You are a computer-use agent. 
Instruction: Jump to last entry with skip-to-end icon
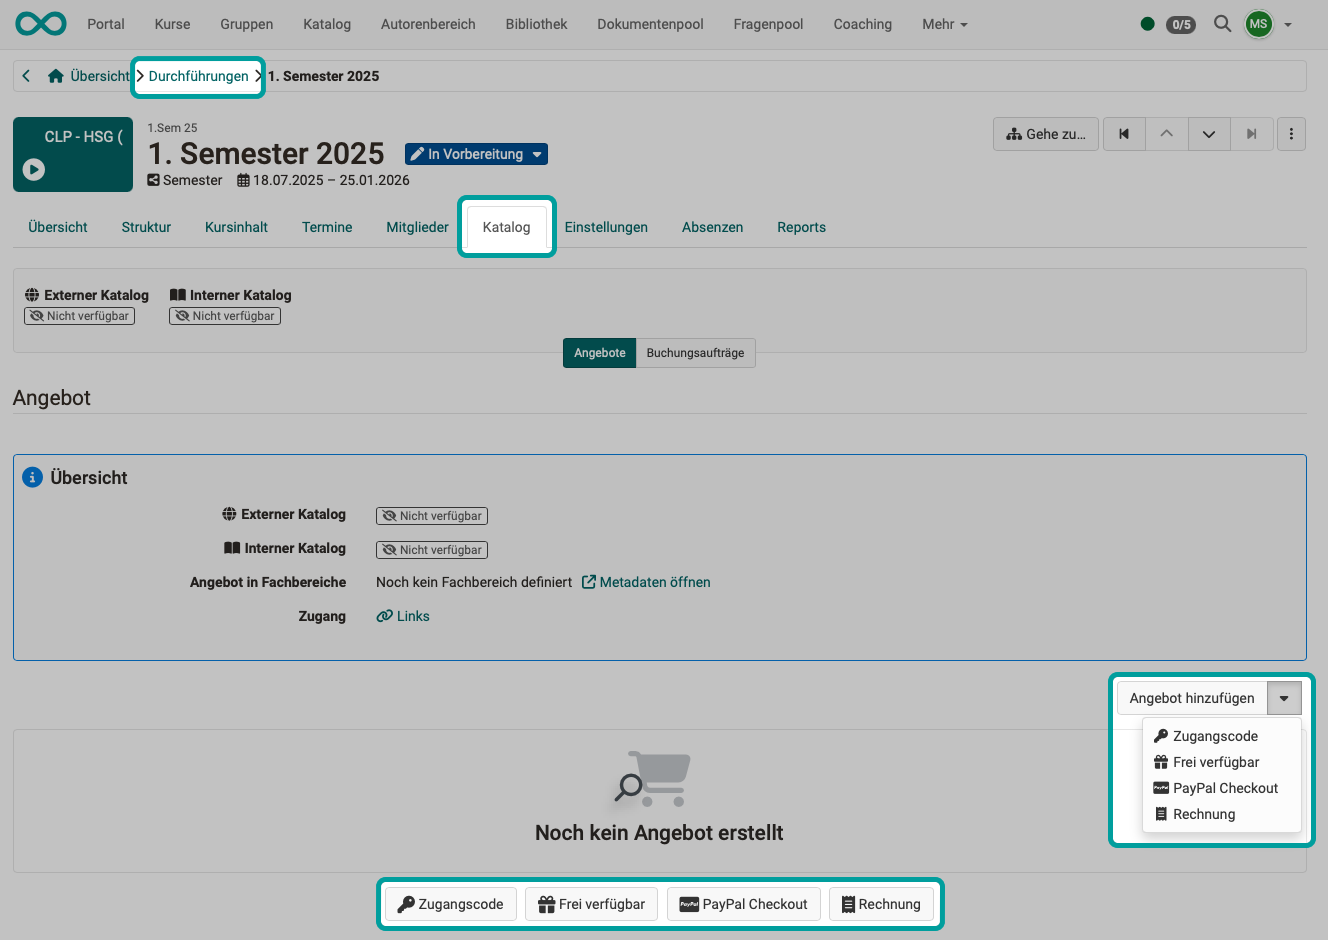coord(1251,133)
